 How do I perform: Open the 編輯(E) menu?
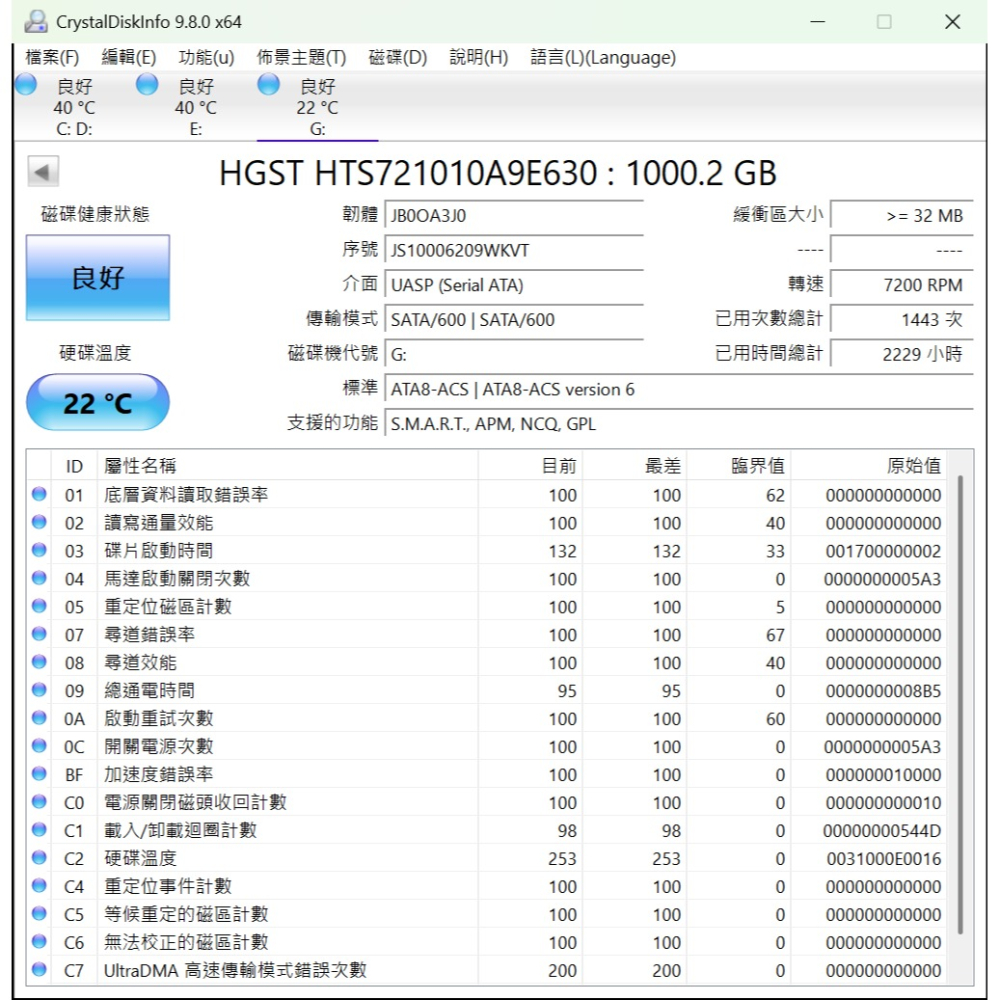tap(129, 57)
